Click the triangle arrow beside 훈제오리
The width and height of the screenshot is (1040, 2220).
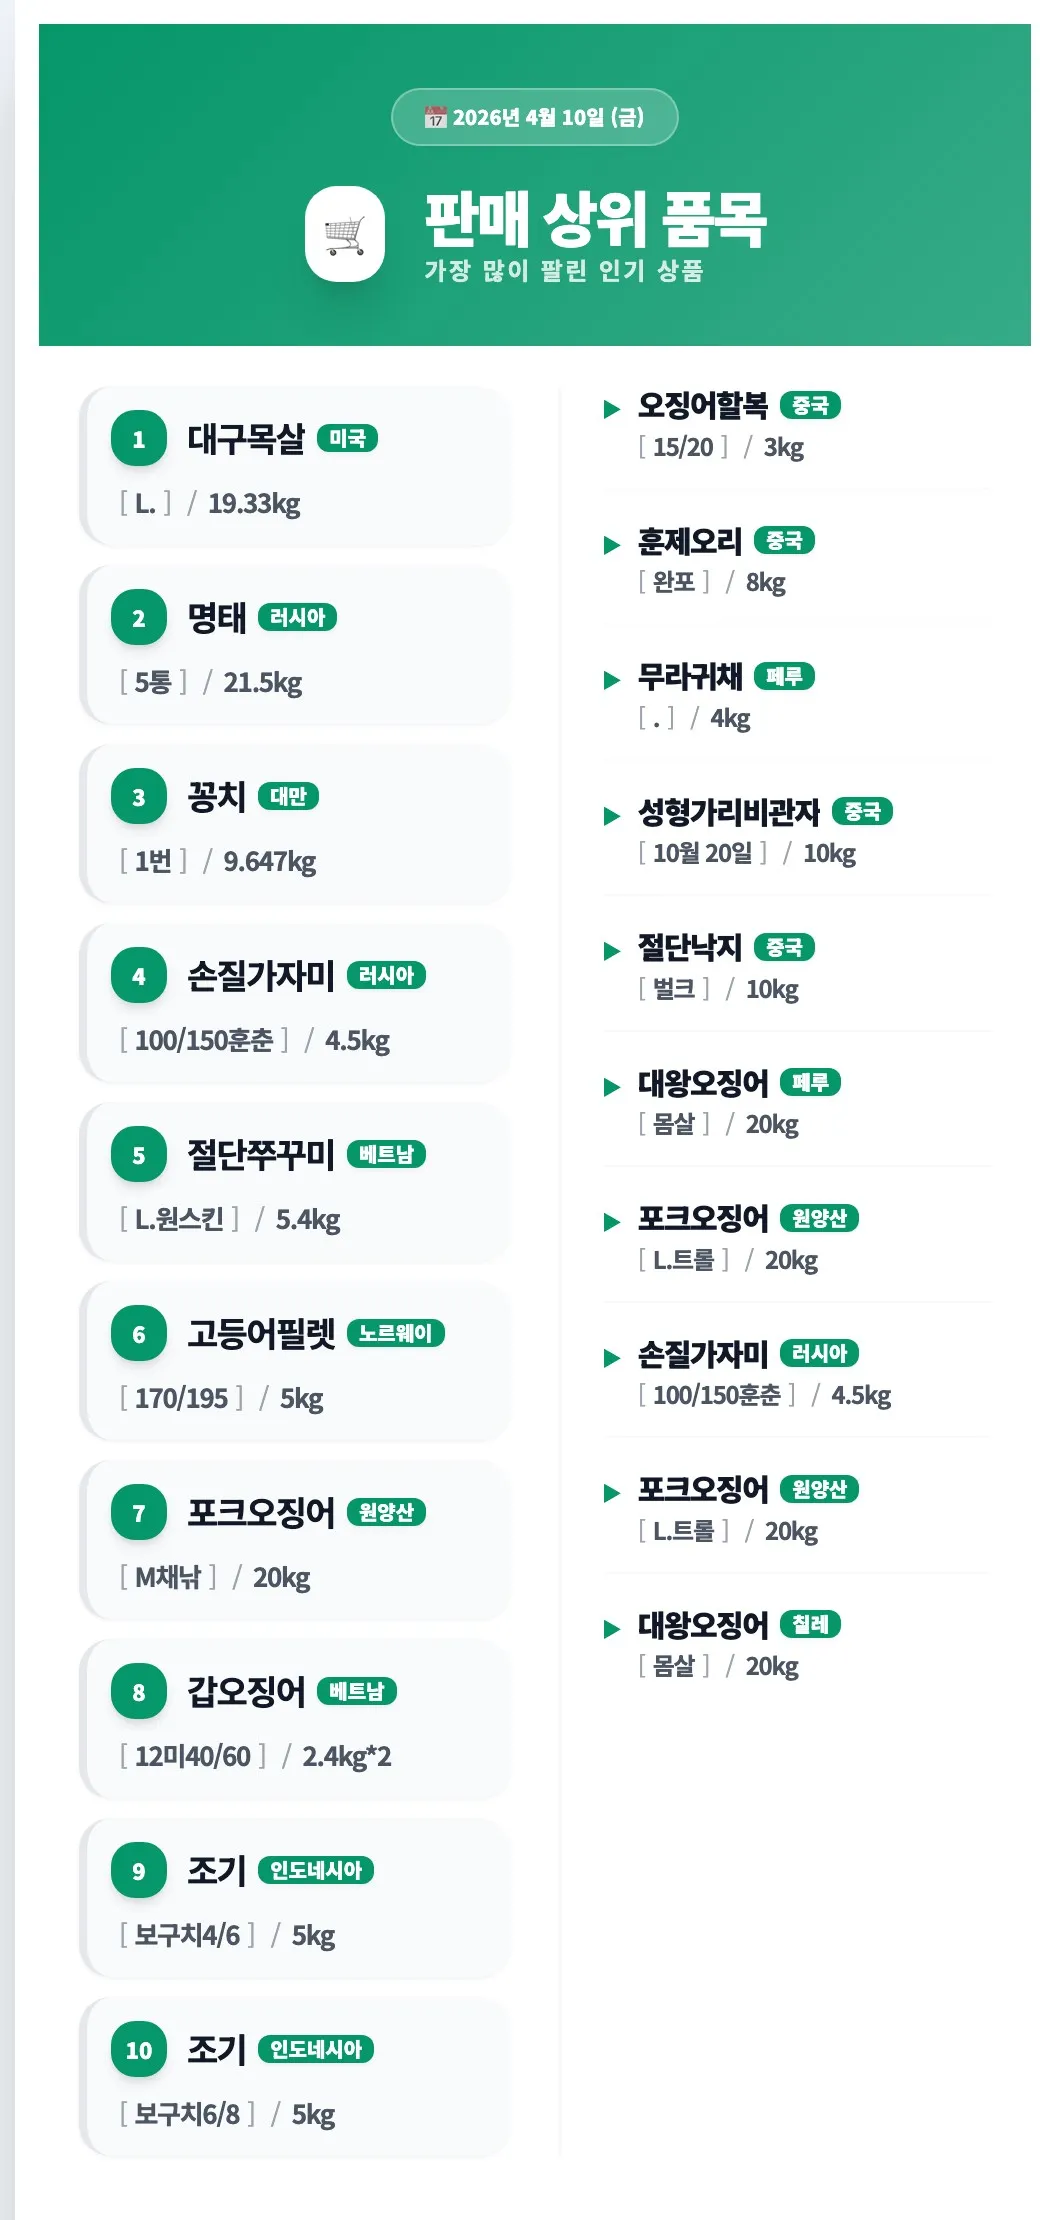612,544
